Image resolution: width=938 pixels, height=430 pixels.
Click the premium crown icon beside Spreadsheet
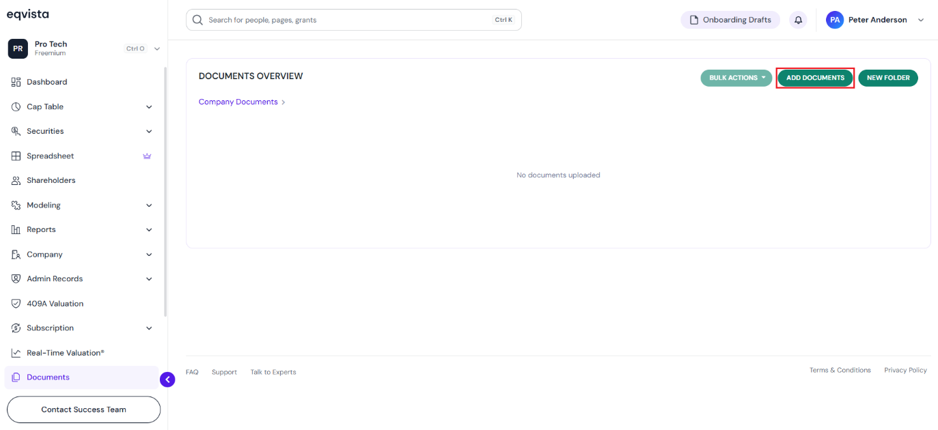click(147, 156)
